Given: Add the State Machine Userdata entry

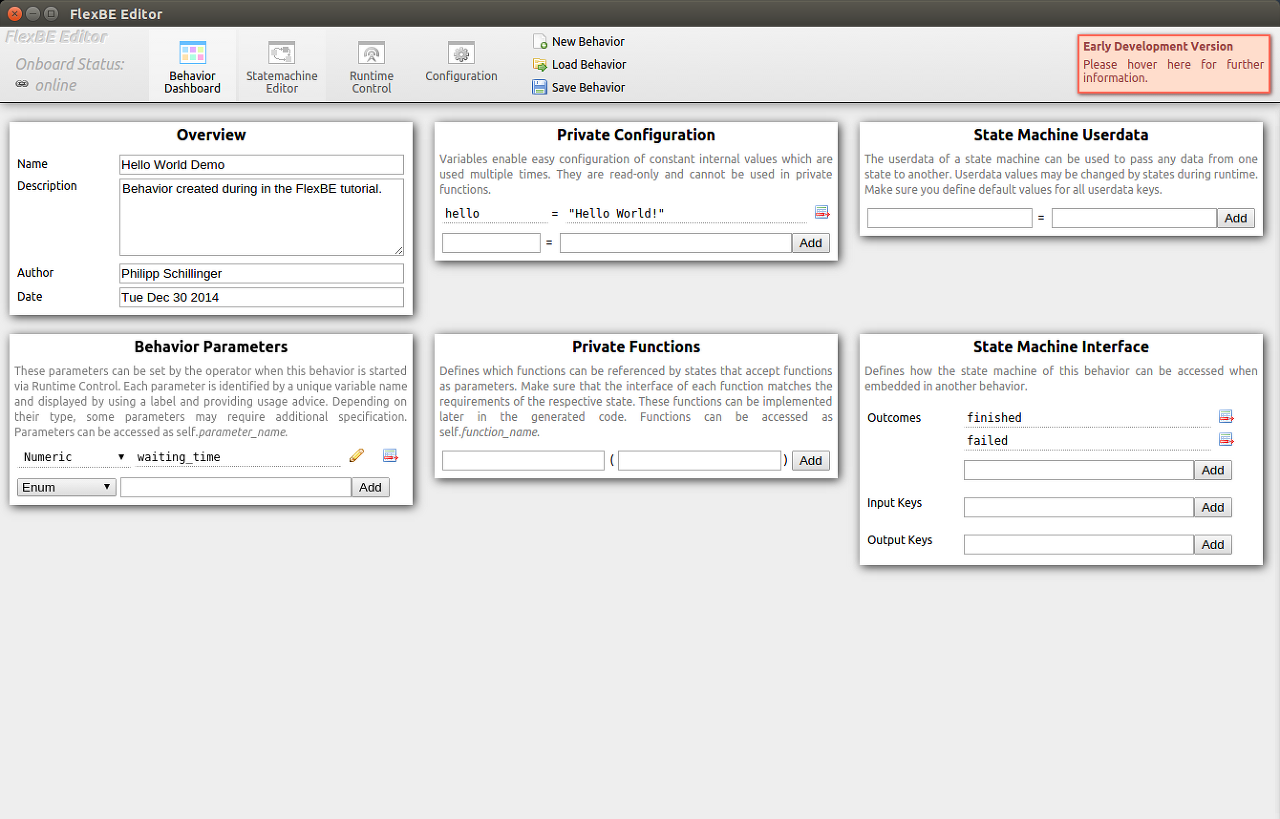Looking at the screenshot, I should click(x=1236, y=218).
